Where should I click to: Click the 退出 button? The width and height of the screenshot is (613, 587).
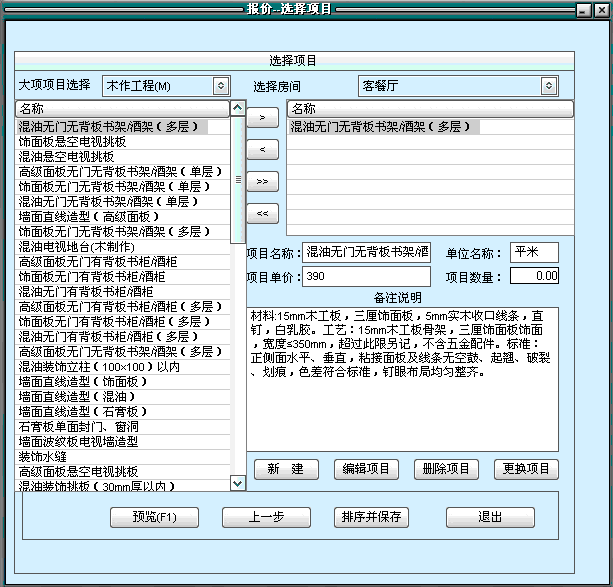pos(490,517)
